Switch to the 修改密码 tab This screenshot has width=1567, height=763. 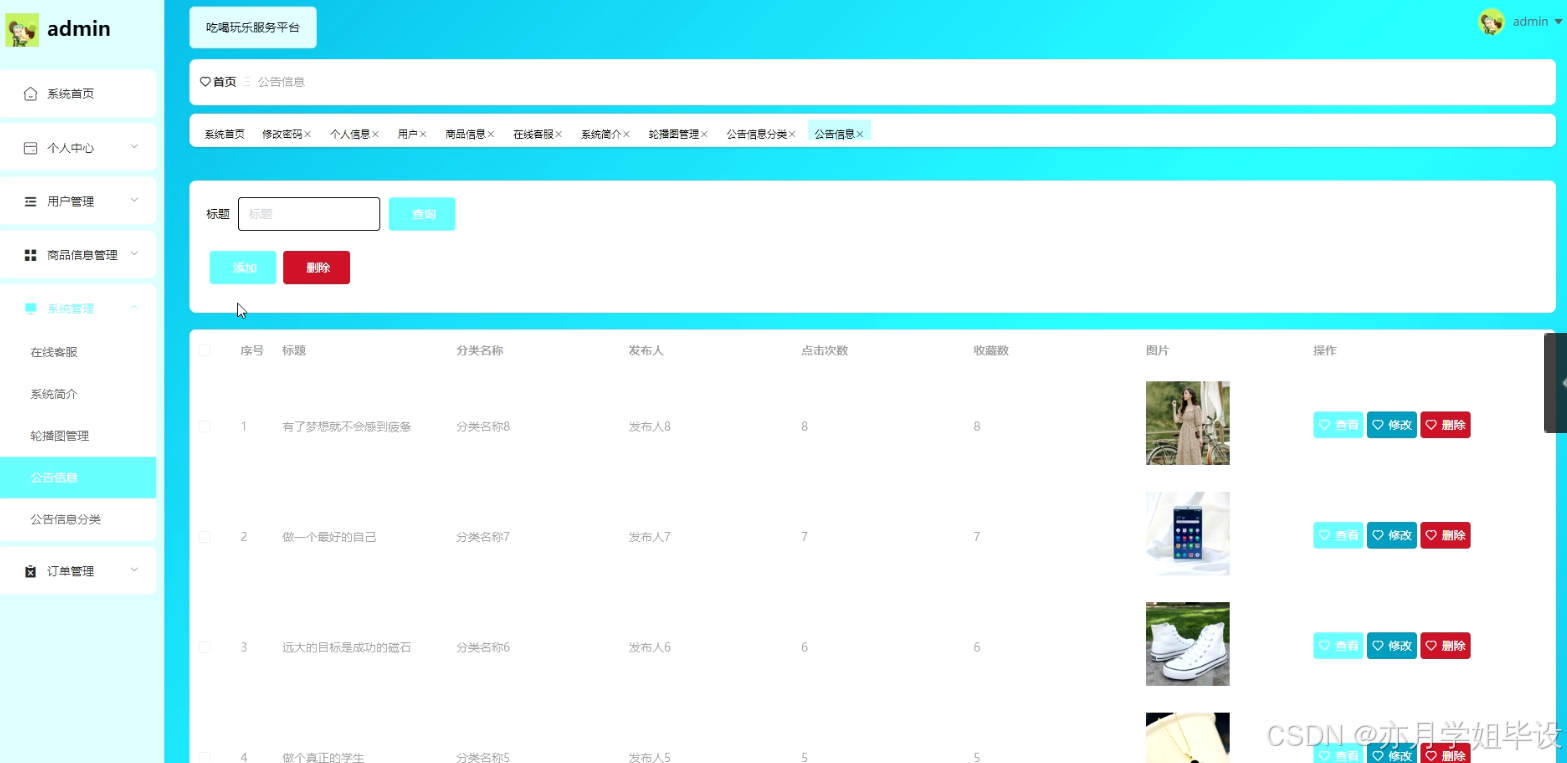[282, 134]
